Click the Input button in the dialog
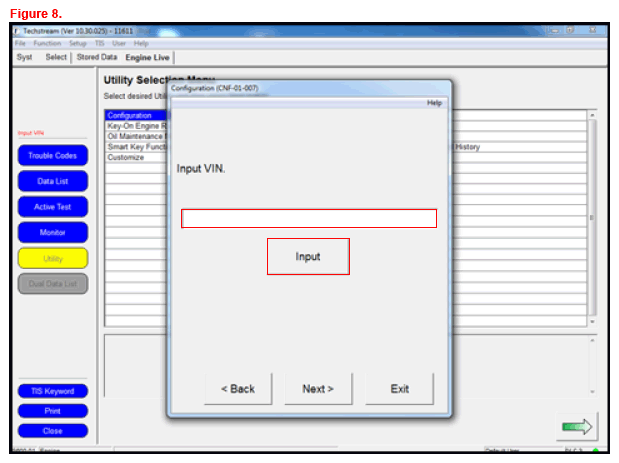The image size is (619, 463). tap(308, 256)
